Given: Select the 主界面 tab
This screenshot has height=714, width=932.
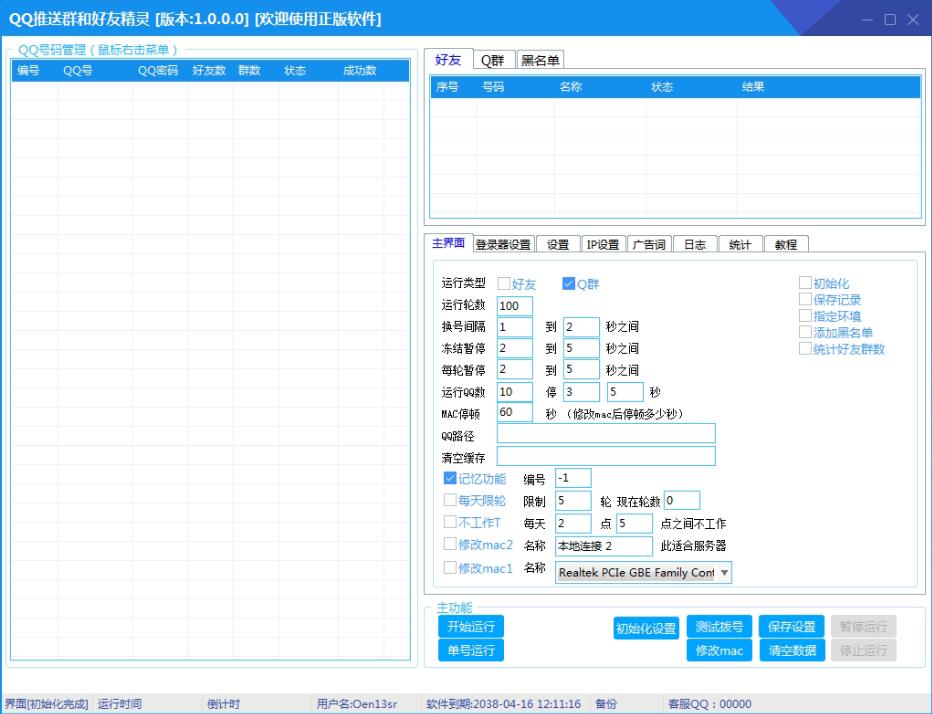Looking at the screenshot, I should coord(448,243).
